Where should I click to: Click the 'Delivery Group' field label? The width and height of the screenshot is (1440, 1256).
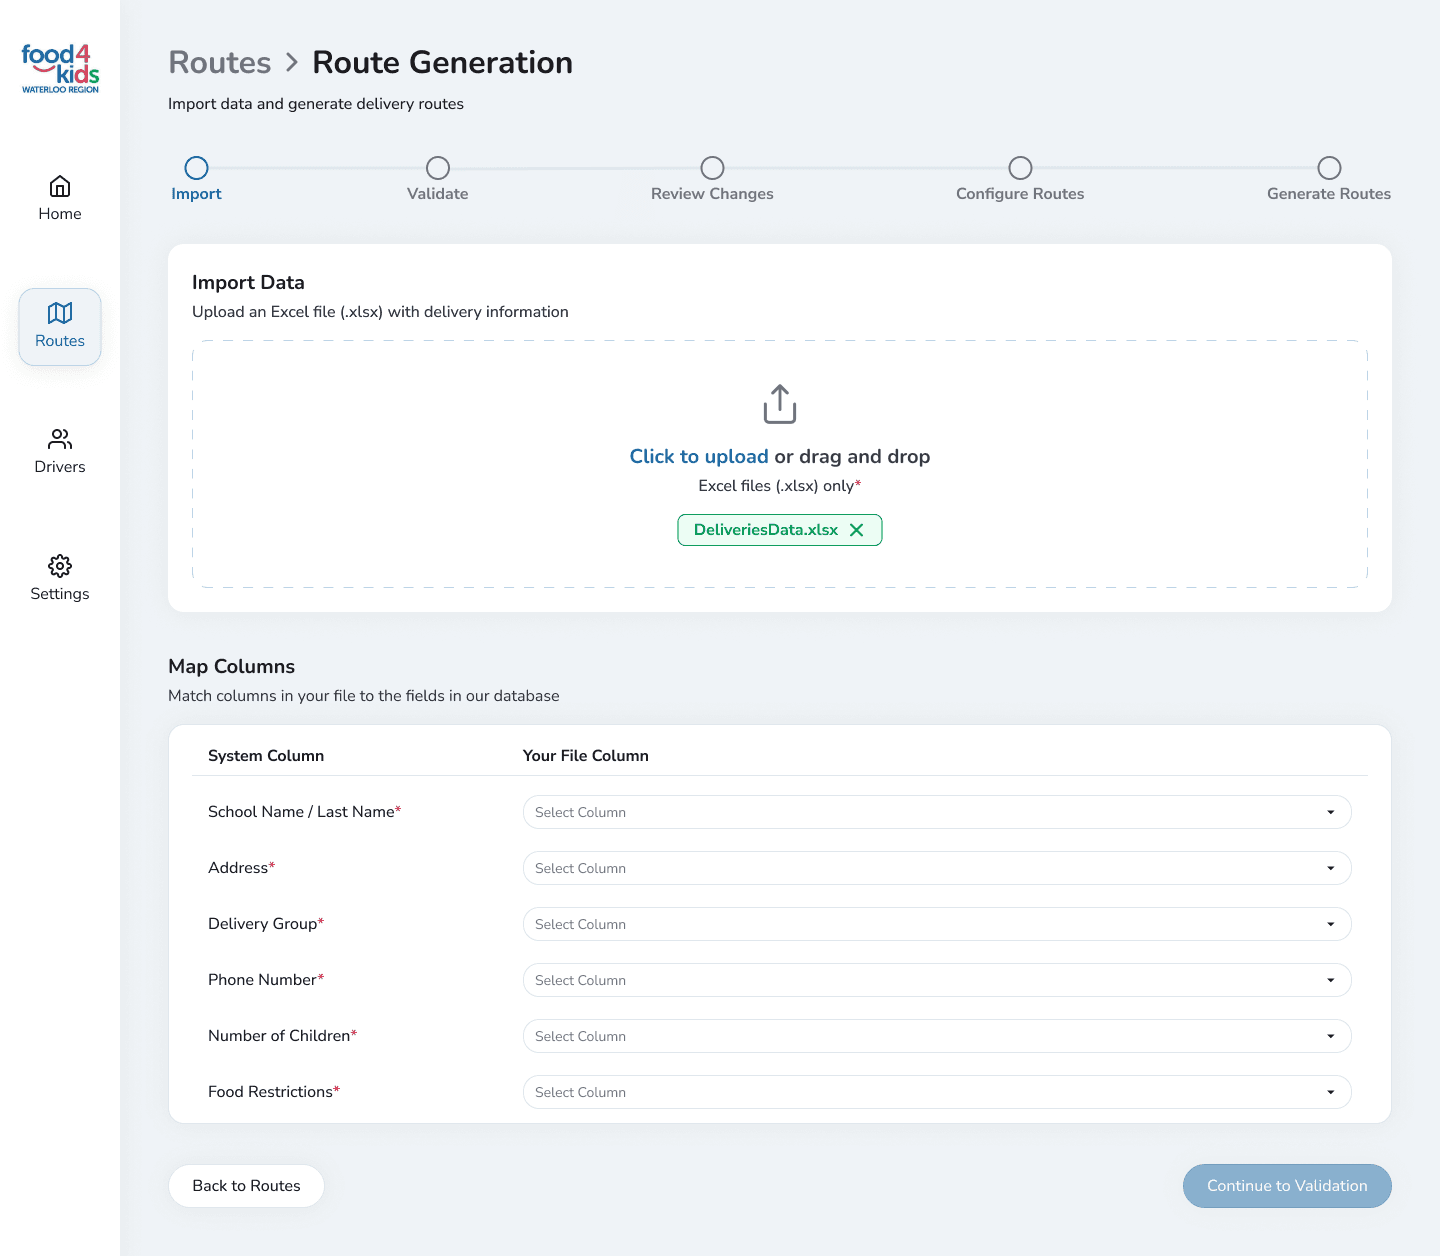coord(266,924)
